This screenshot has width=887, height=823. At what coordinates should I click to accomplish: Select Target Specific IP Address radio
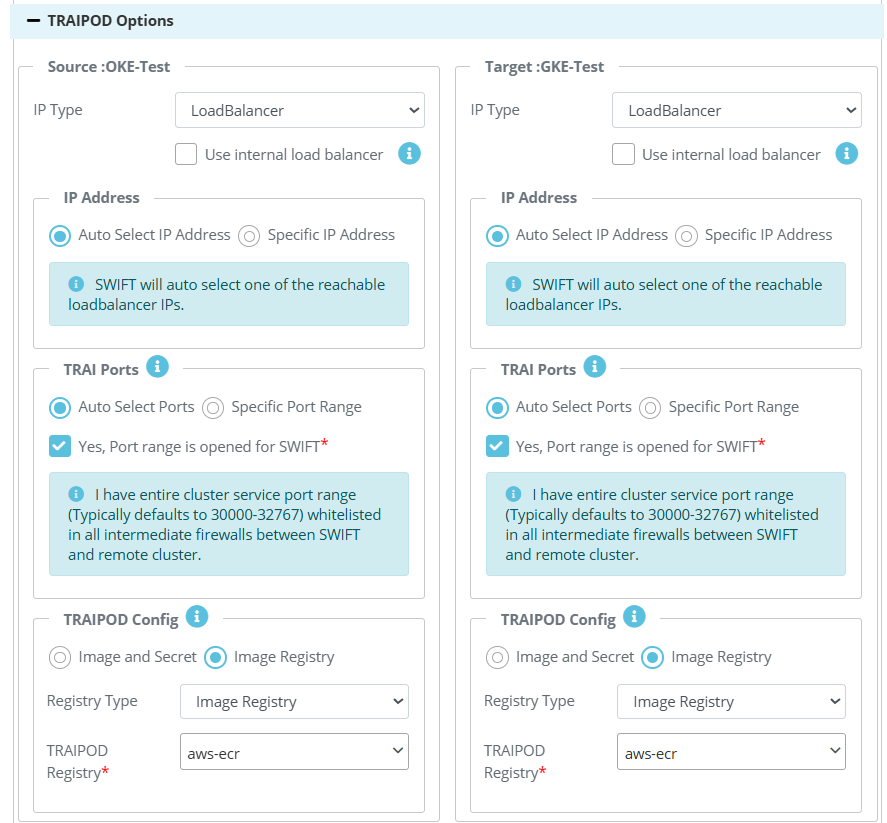click(686, 236)
